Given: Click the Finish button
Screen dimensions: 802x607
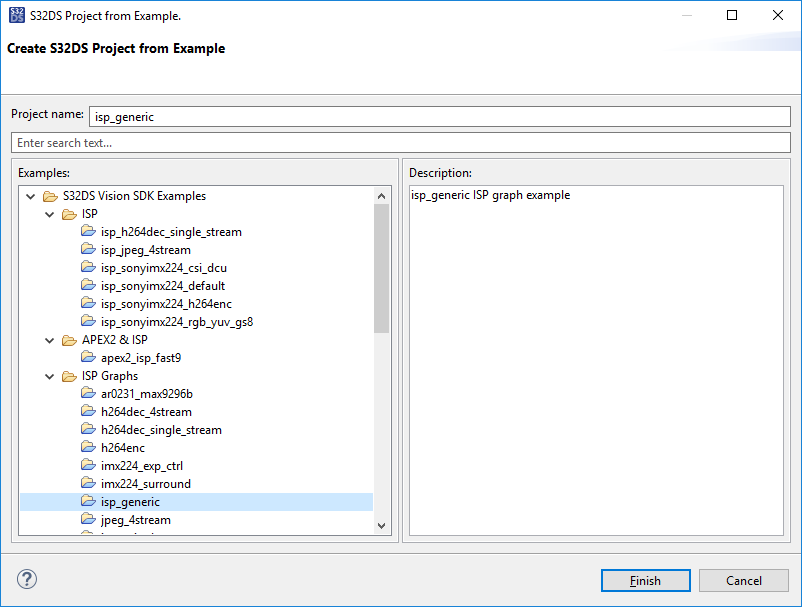Looking at the screenshot, I should 645,580.
